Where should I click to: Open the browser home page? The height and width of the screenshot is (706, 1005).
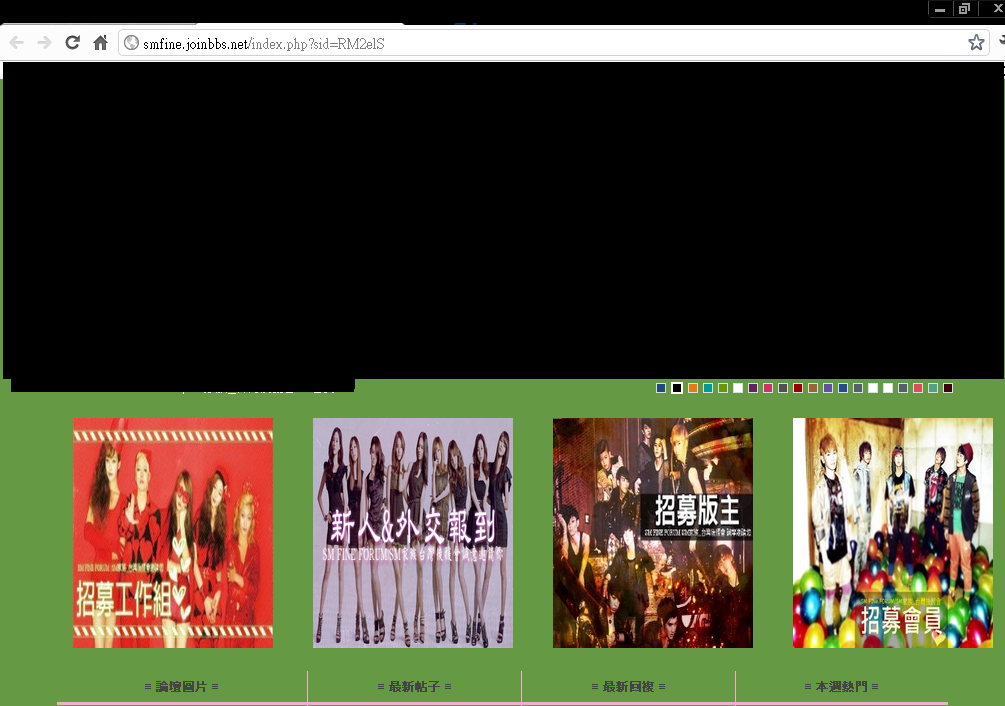101,43
